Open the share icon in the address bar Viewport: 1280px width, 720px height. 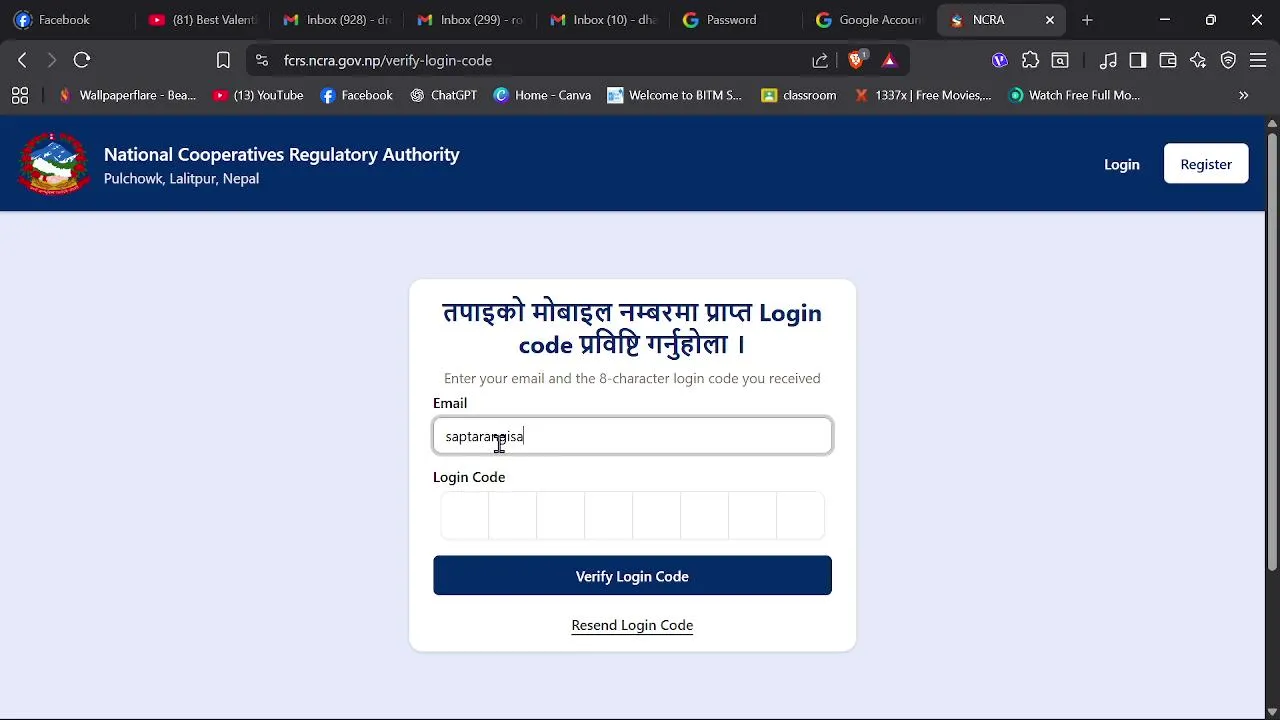(820, 60)
